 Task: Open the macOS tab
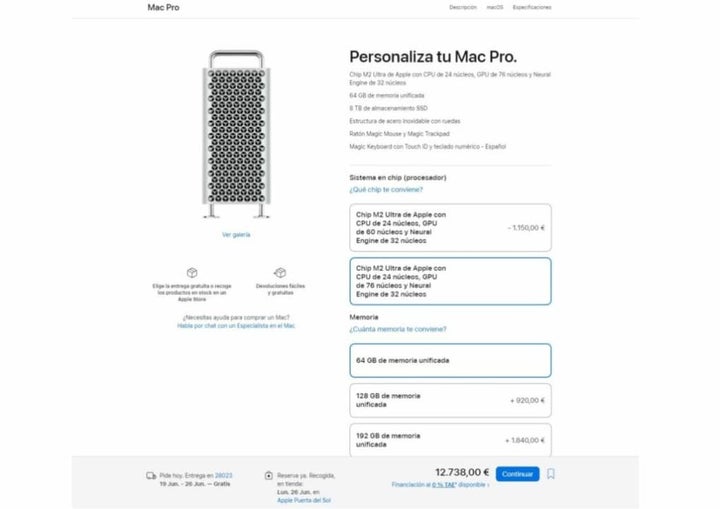pos(494,7)
